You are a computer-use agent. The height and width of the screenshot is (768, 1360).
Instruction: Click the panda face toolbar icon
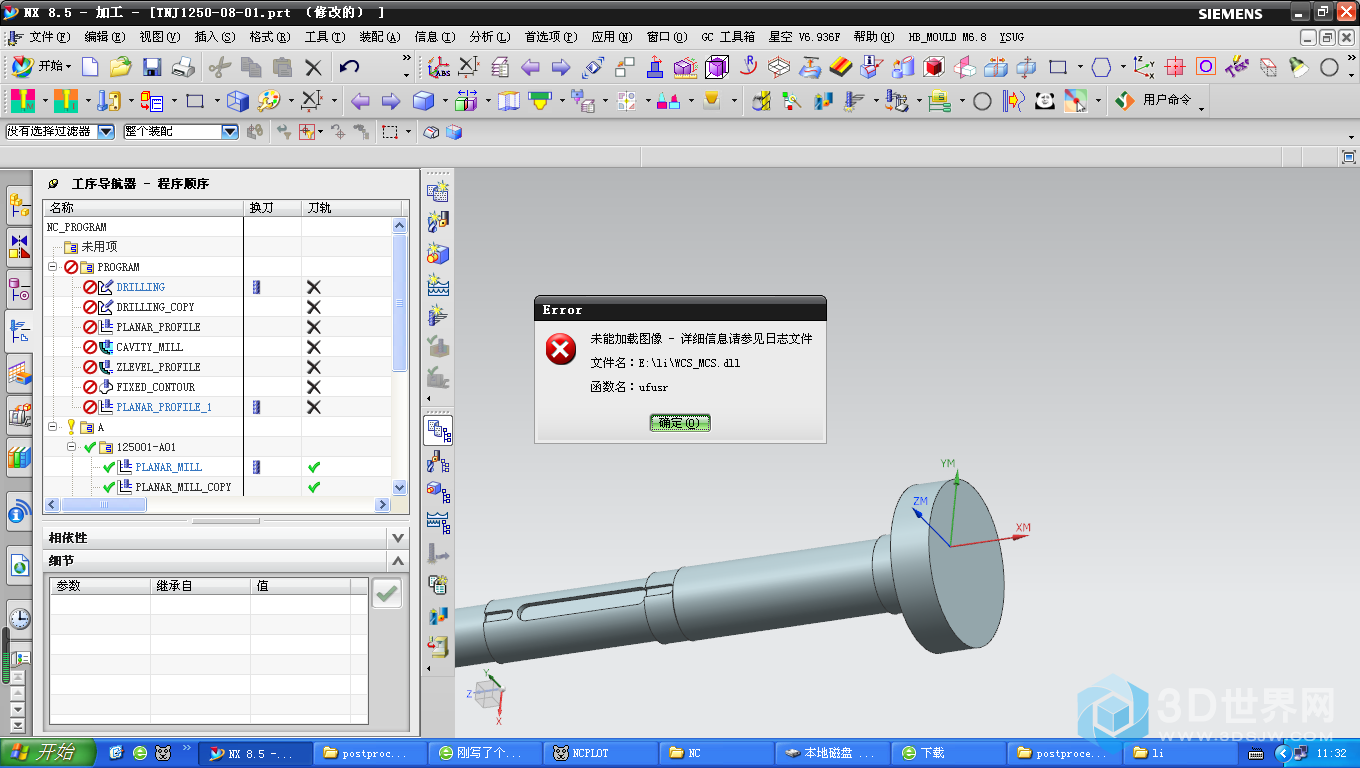click(1045, 100)
